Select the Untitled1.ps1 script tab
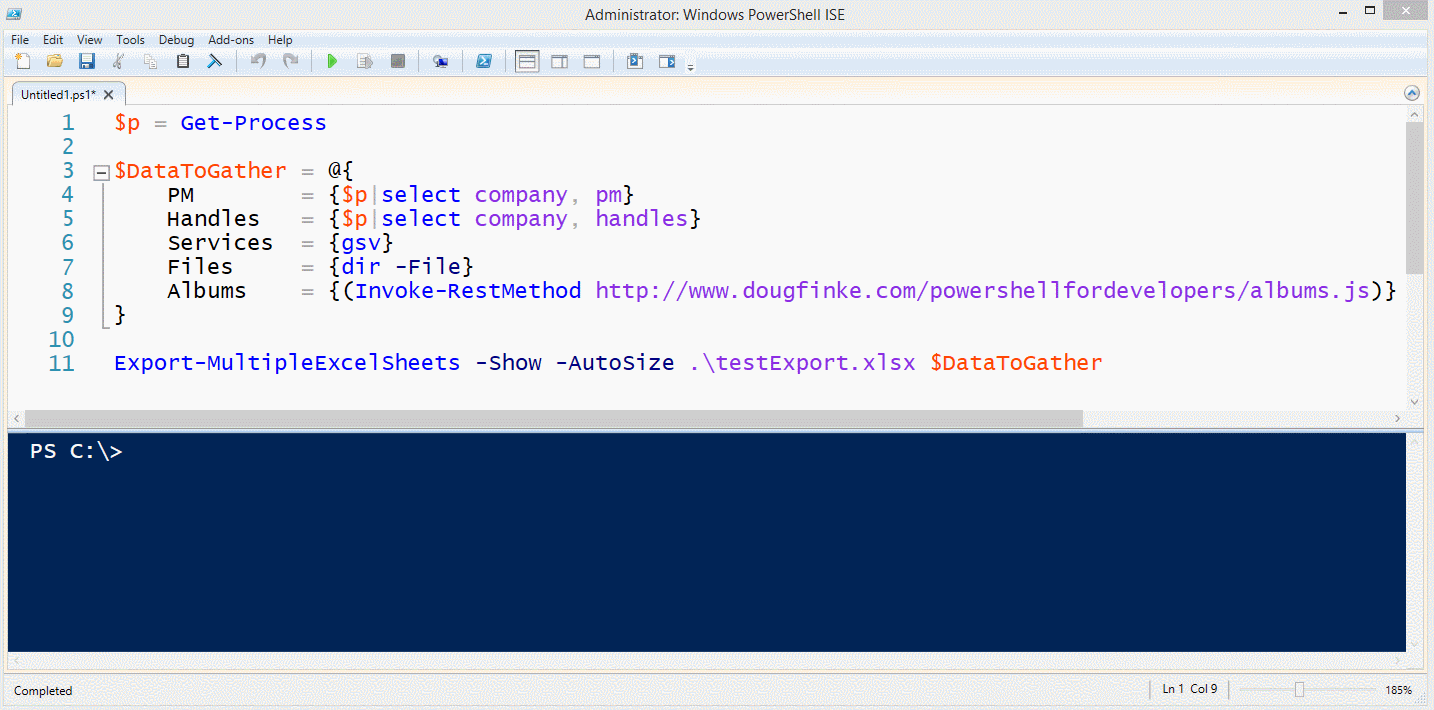1434x710 pixels. point(58,95)
